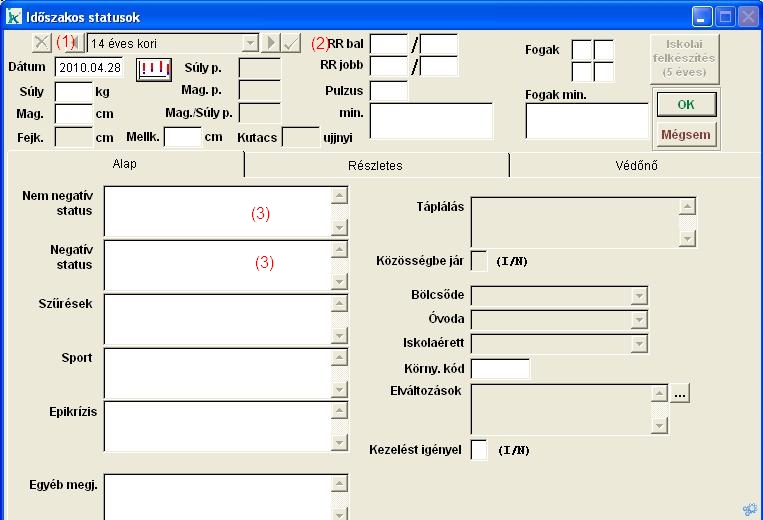Go to previous status with left arrow
The height and width of the screenshot is (520, 763).
[78, 43]
